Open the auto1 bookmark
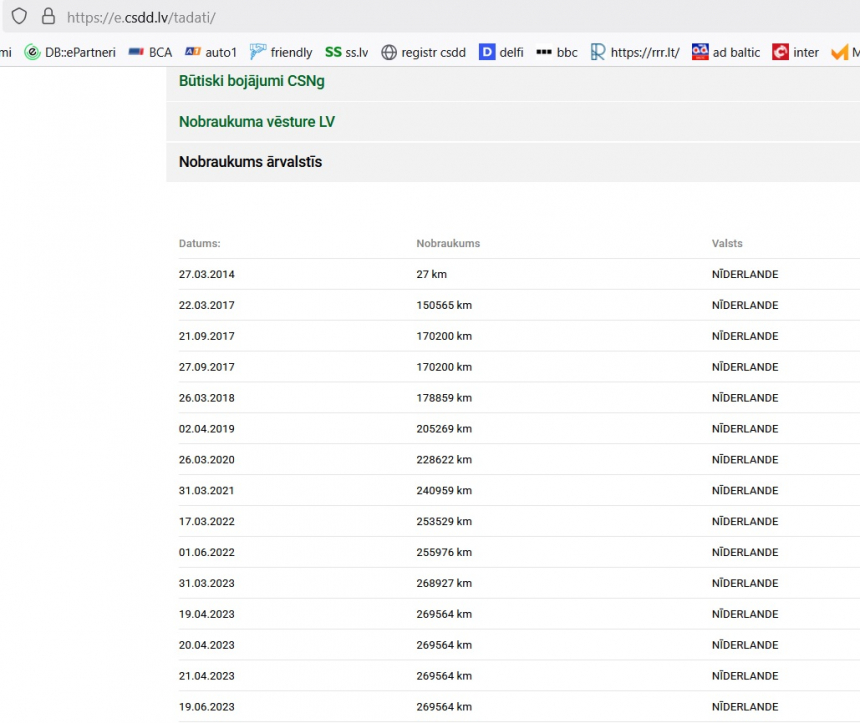 pyautogui.click(x=211, y=52)
